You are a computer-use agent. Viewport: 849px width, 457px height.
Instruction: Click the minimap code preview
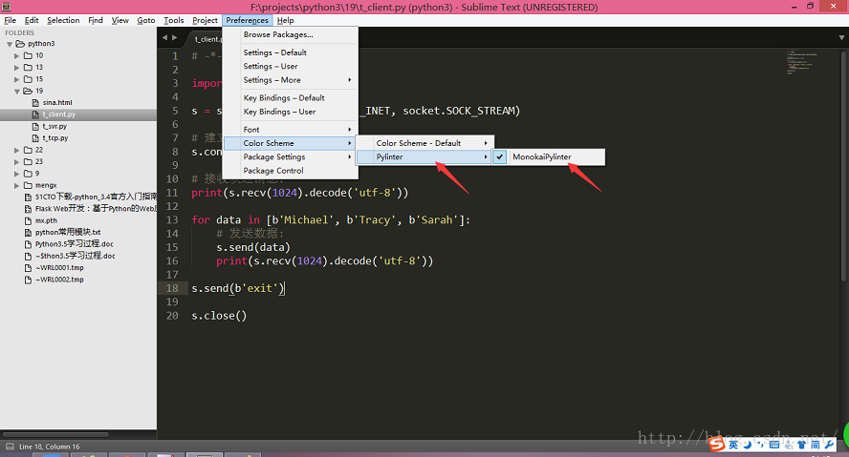point(802,63)
